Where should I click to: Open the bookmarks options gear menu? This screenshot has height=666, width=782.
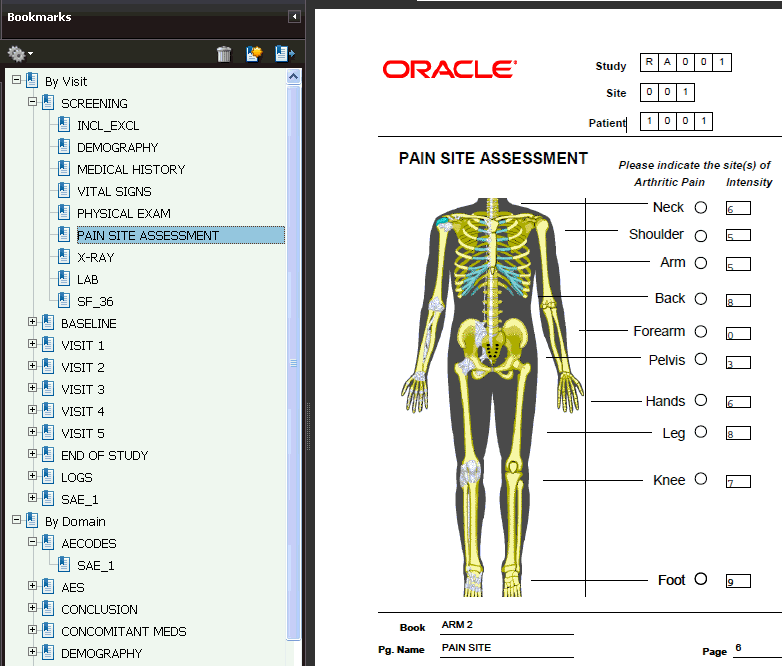20,53
